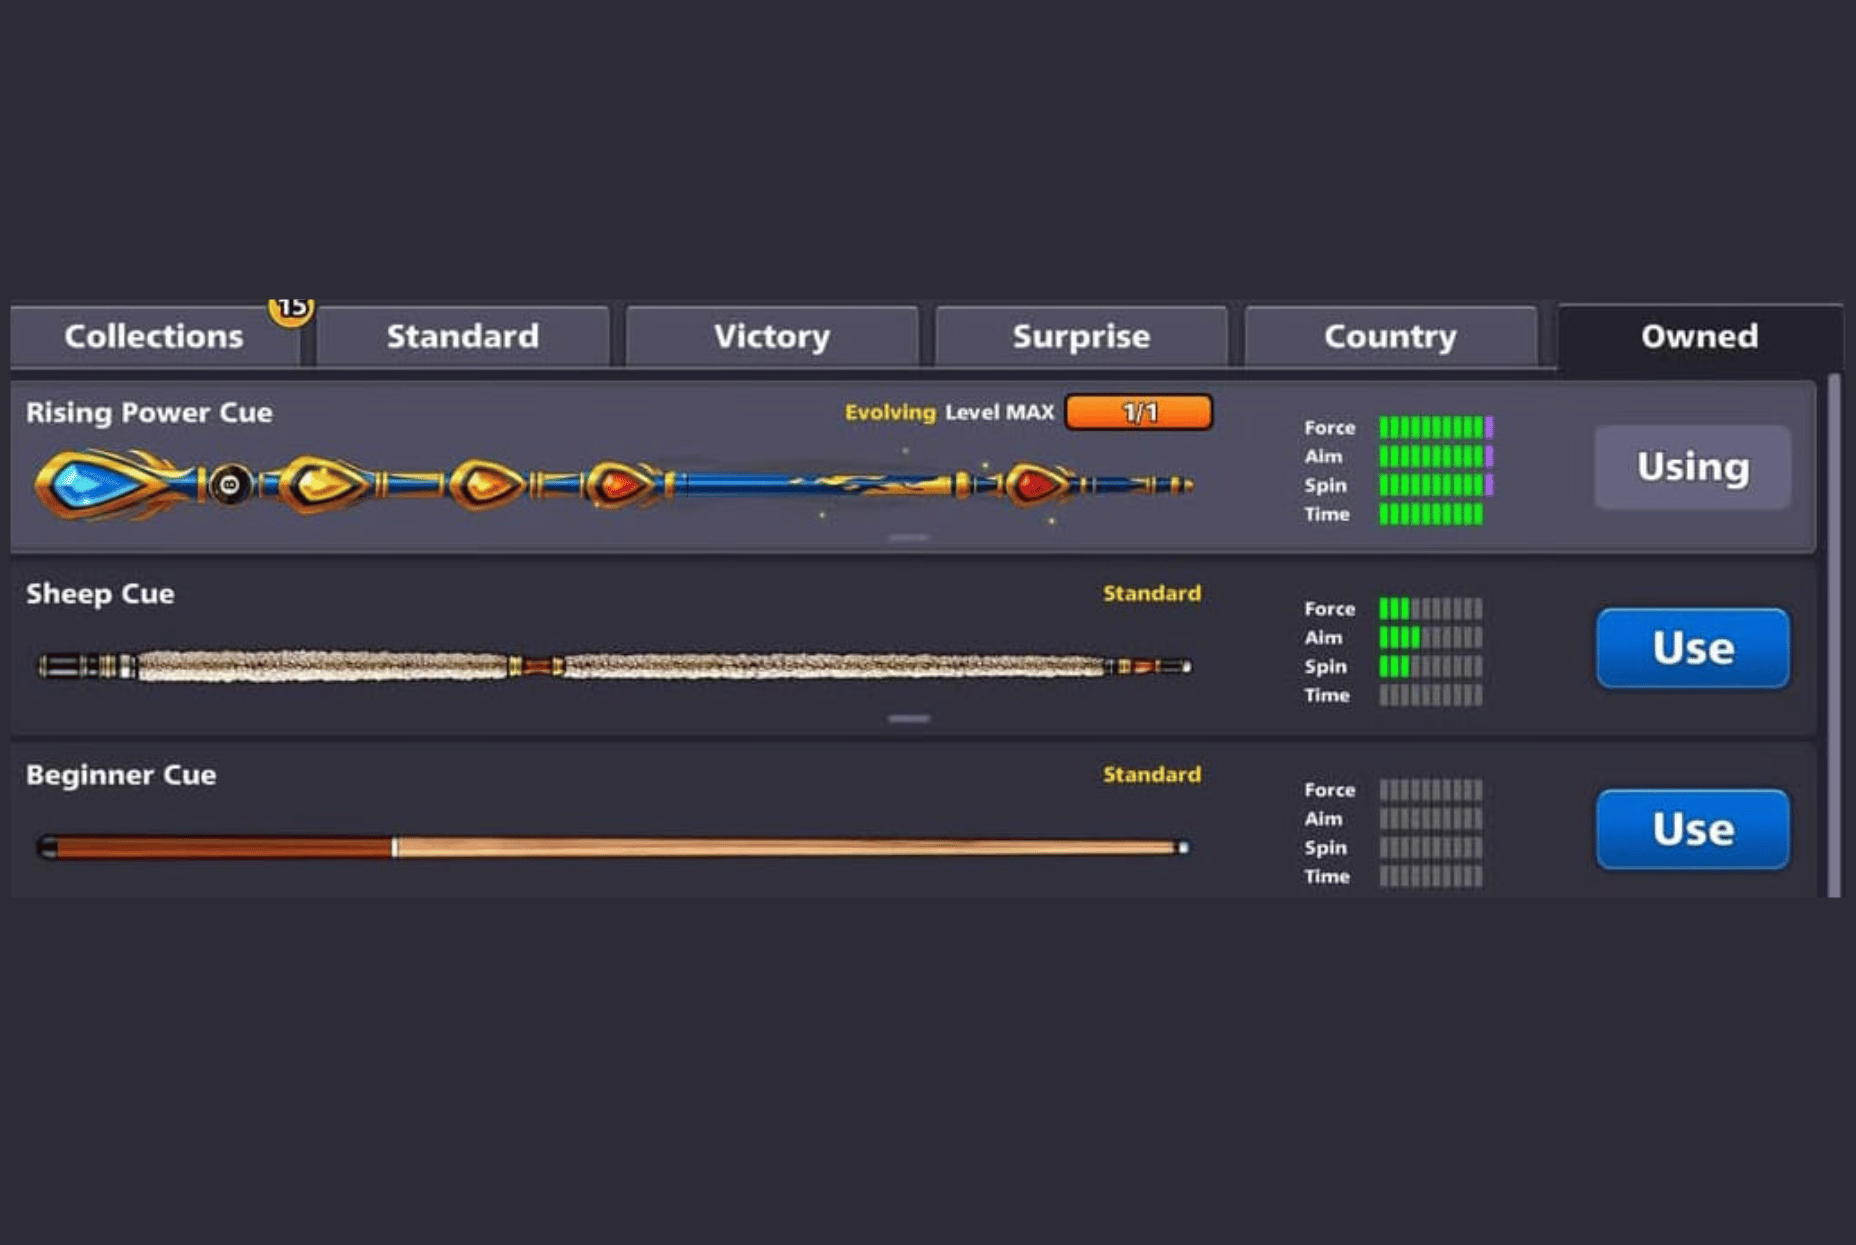Viewport: 1856px width, 1245px height.
Task: Open the Collections tab
Action: point(155,337)
